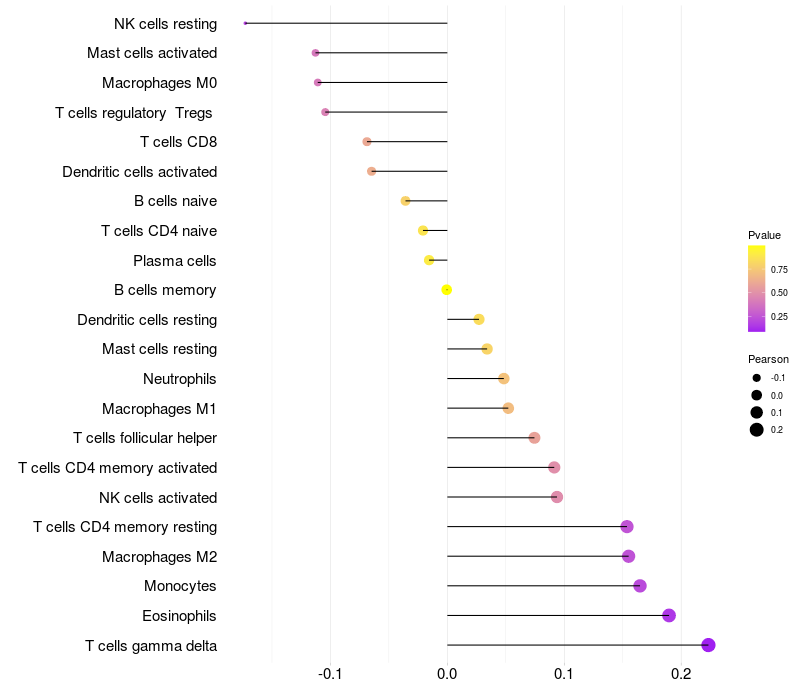
Task: Click the 0.0 x-axis tick label
Action: 447,675
